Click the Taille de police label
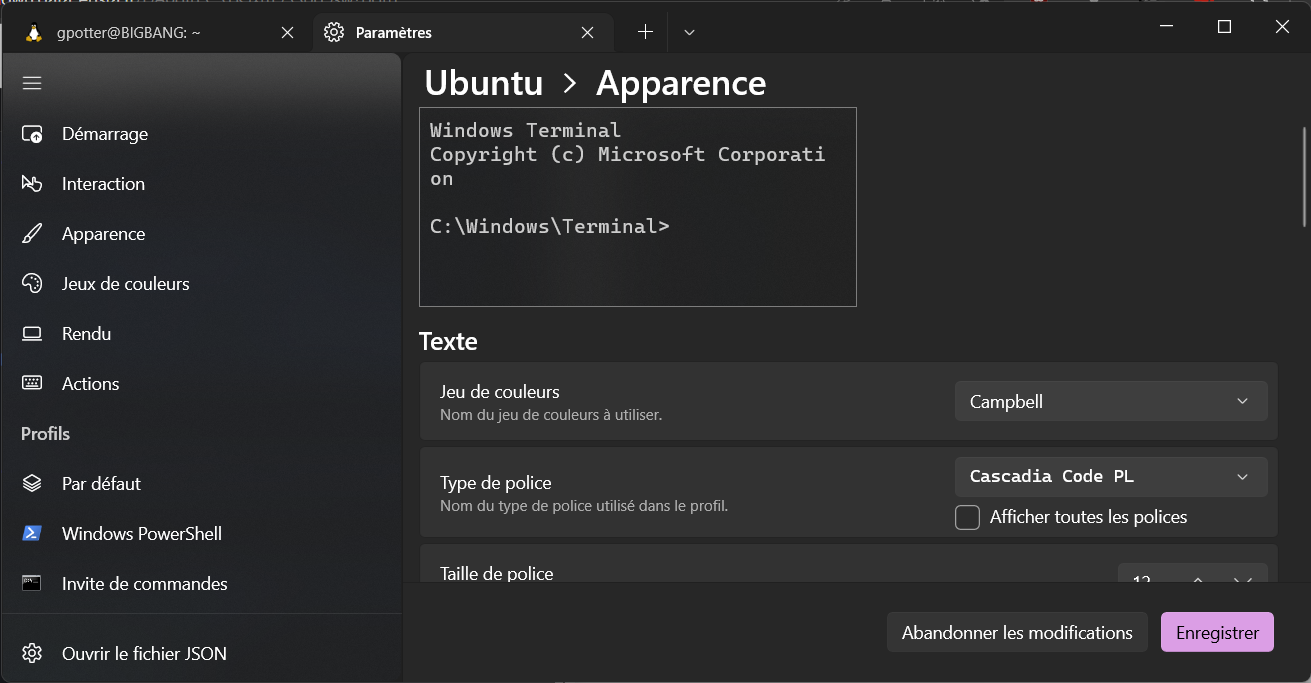The width and height of the screenshot is (1311, 683). click(x=497, y=573)
